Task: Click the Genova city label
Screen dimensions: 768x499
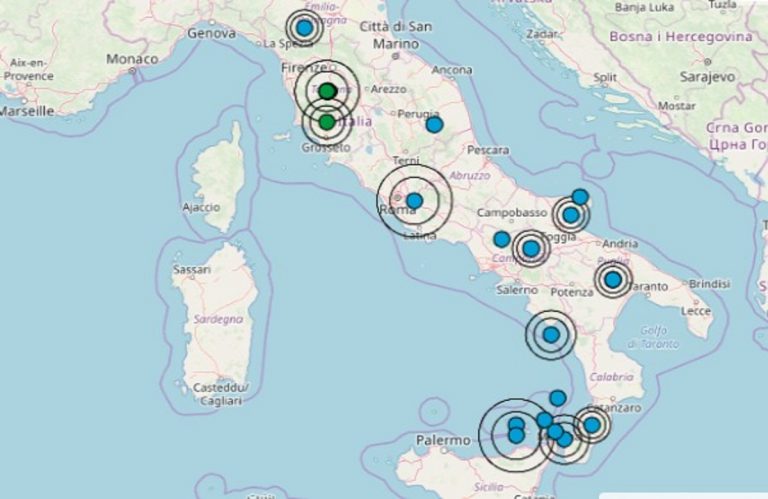Action: [212, 33]
